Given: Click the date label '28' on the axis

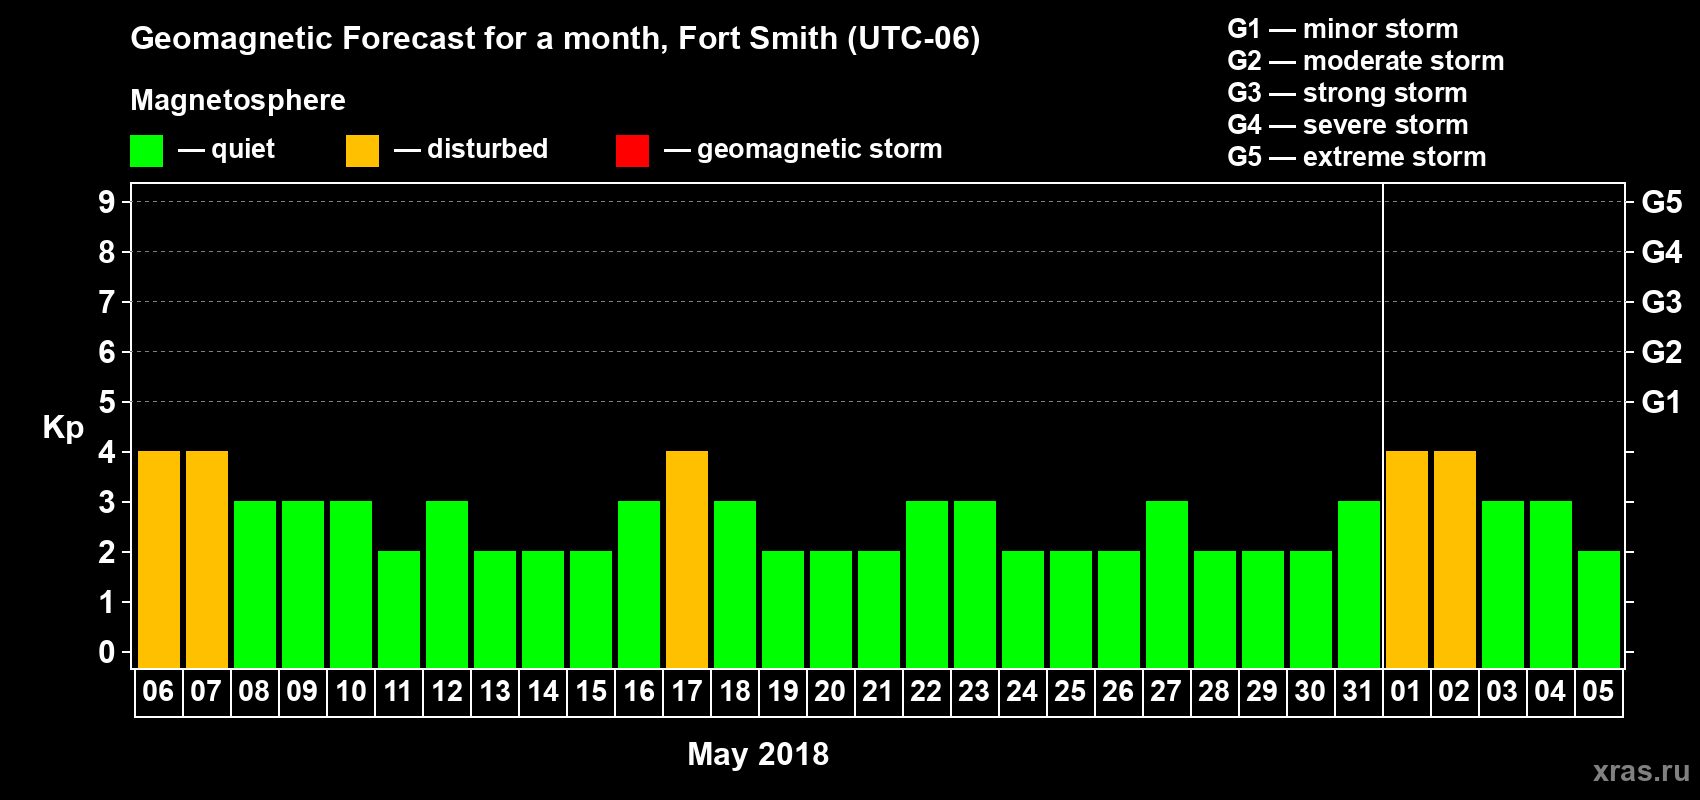Looking at the screenshot, I should (1214, 691).
